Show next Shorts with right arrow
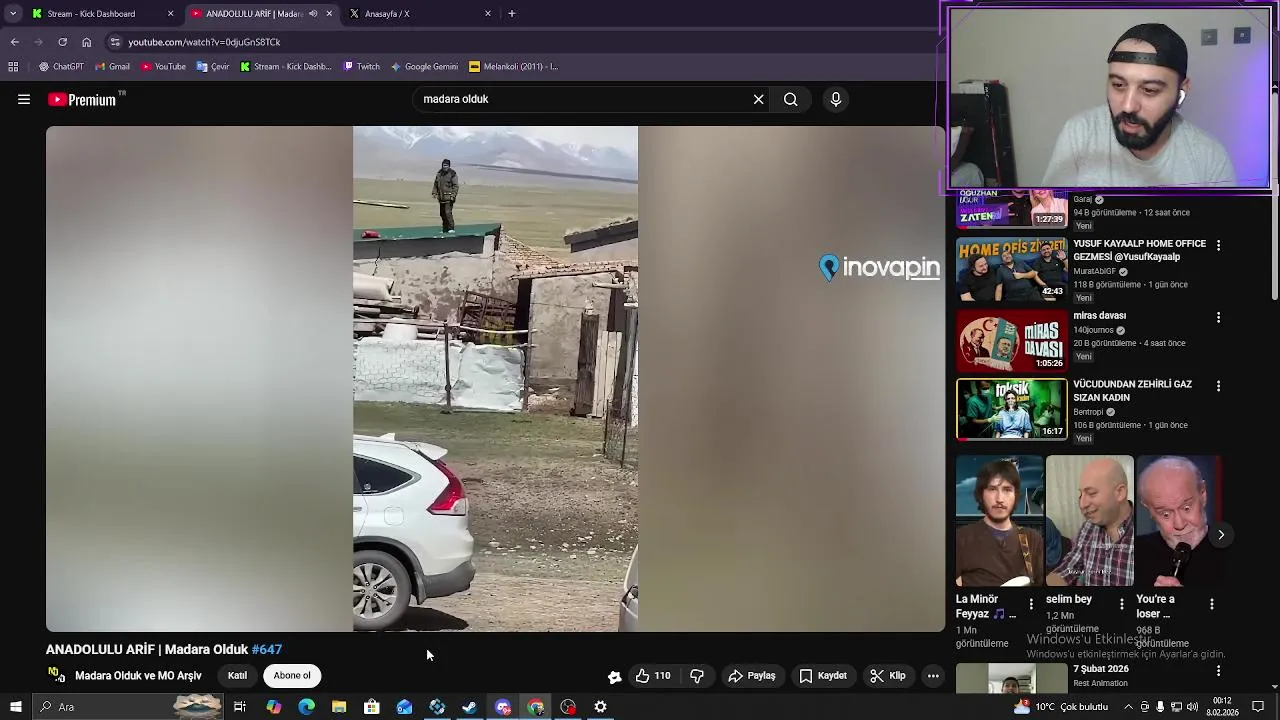 coord(1221,535)
